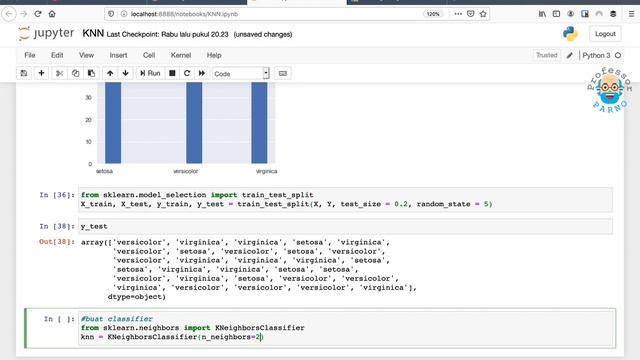Open the Insert menu
The image size is (640, 360).
pos(118,55)
